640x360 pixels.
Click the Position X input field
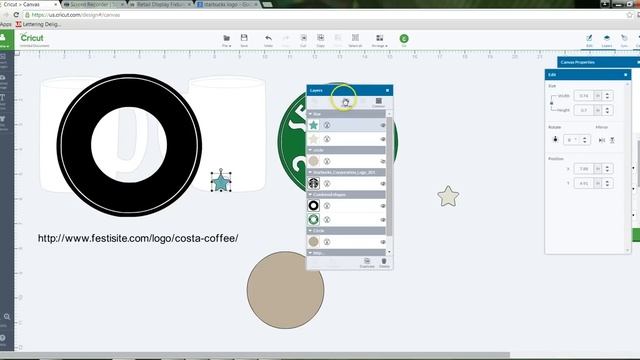coord(584,169)
